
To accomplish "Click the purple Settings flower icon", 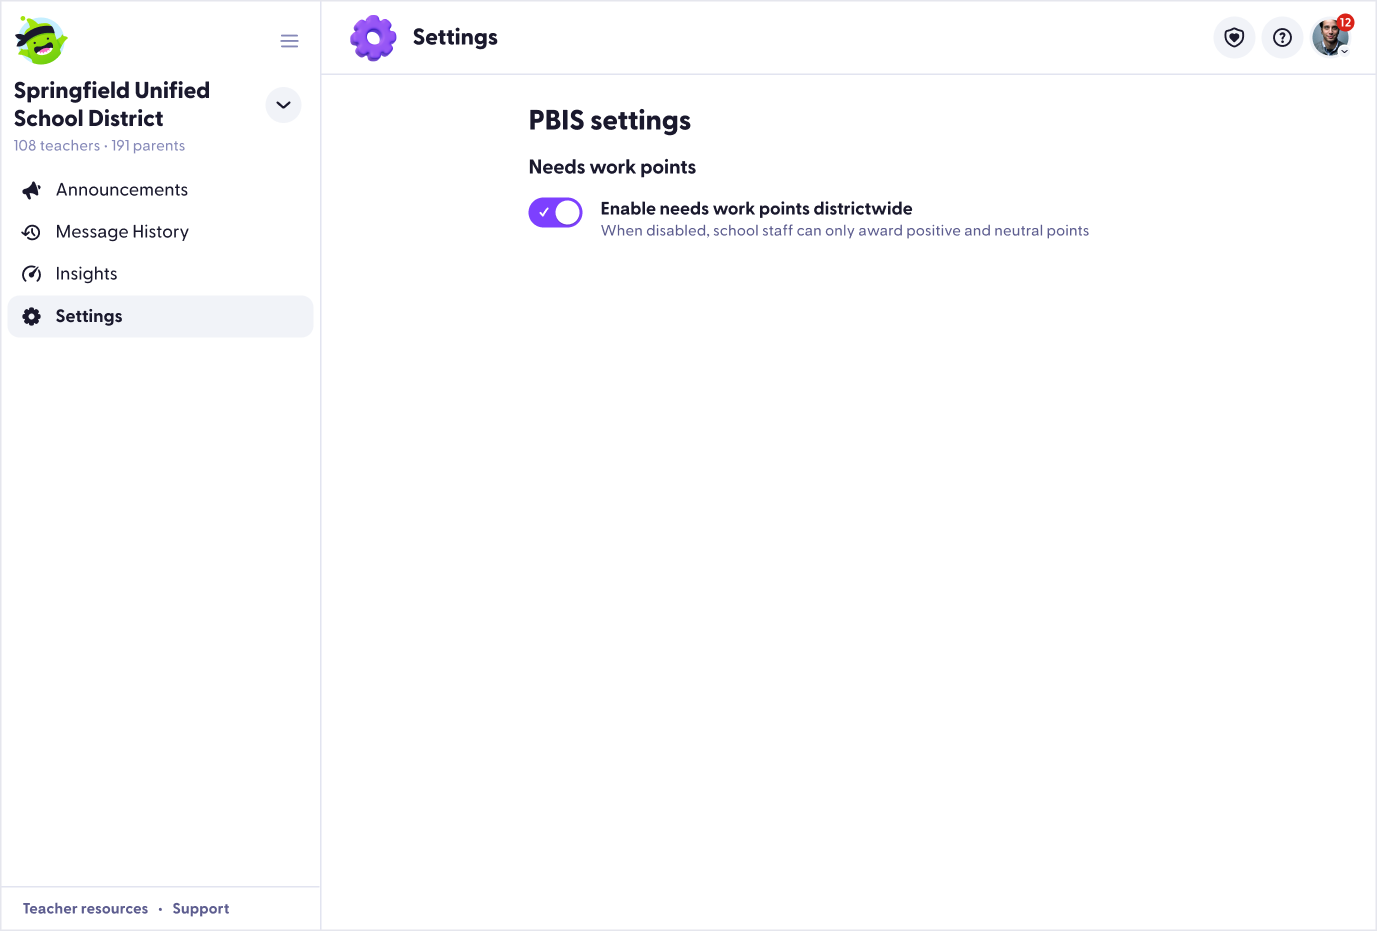I will pyautogui.click(x=372, y=37).
